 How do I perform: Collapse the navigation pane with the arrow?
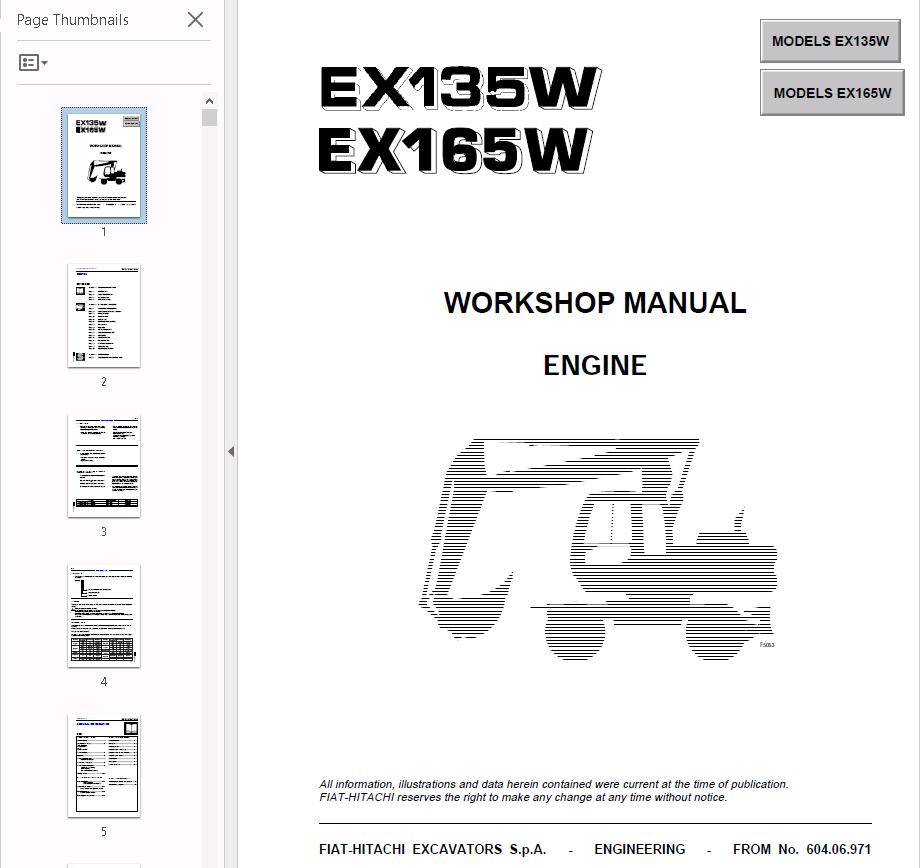click(231, 451)
